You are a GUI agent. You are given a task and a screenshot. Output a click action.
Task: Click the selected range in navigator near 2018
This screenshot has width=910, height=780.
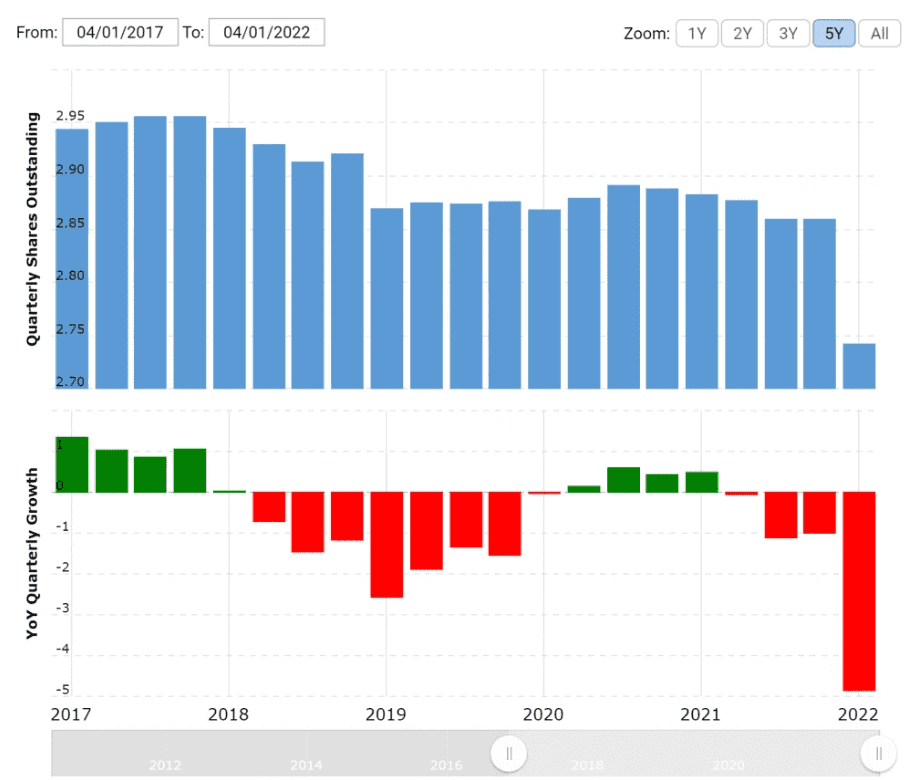click(588, 753)
